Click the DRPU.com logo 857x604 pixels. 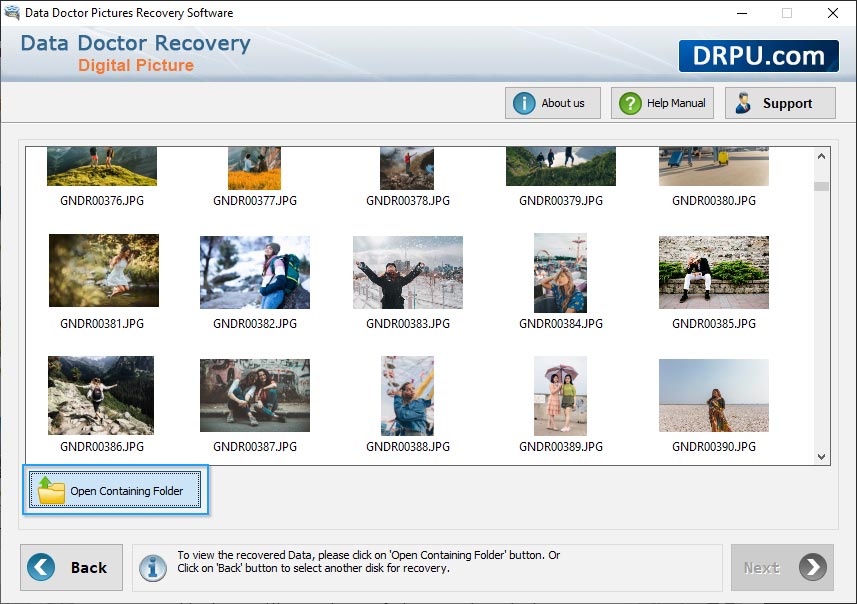click(x=759, y=56)
